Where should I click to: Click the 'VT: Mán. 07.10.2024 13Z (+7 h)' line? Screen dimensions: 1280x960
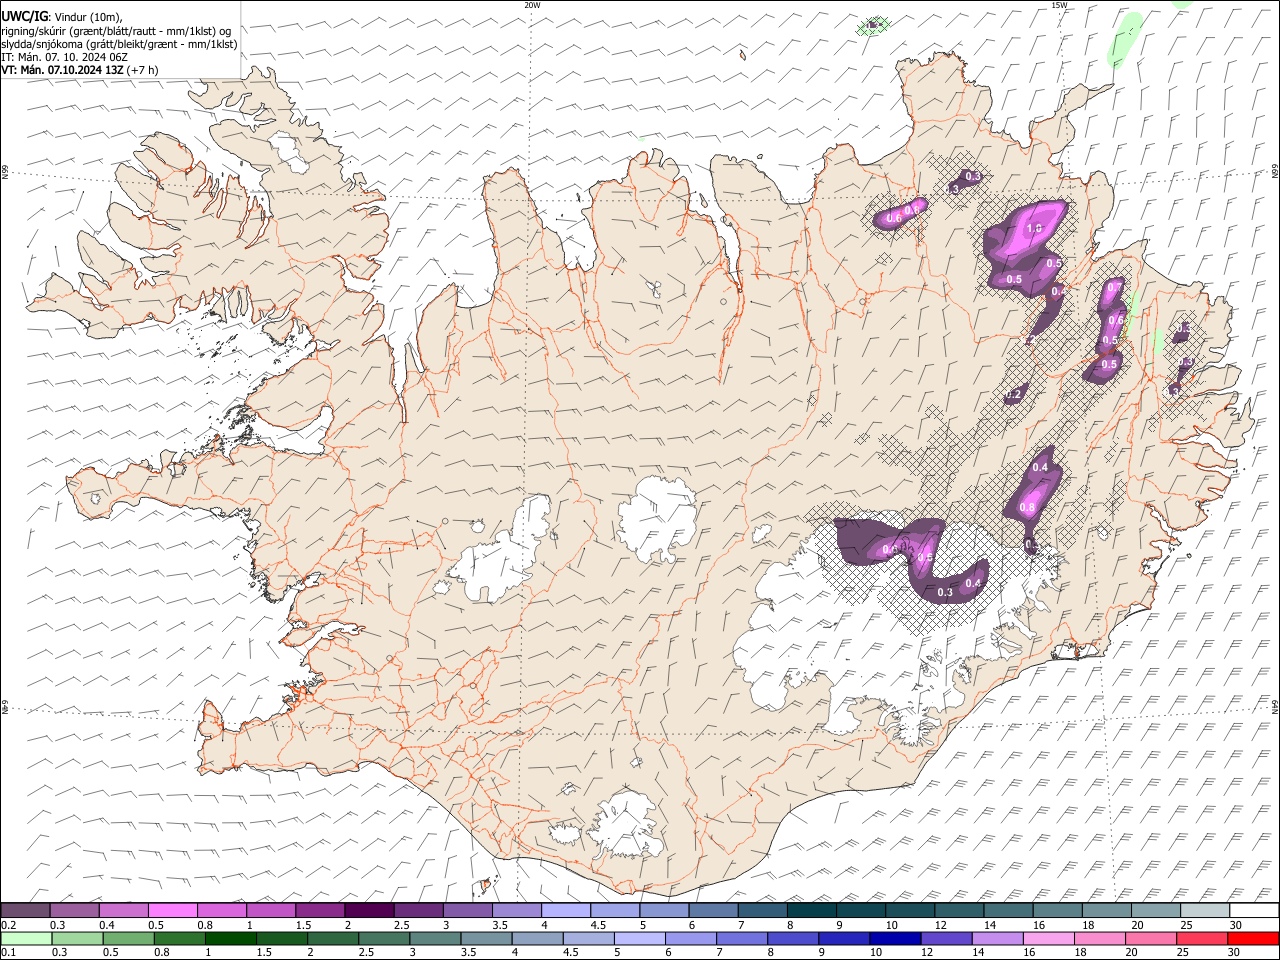coord(79,70)
